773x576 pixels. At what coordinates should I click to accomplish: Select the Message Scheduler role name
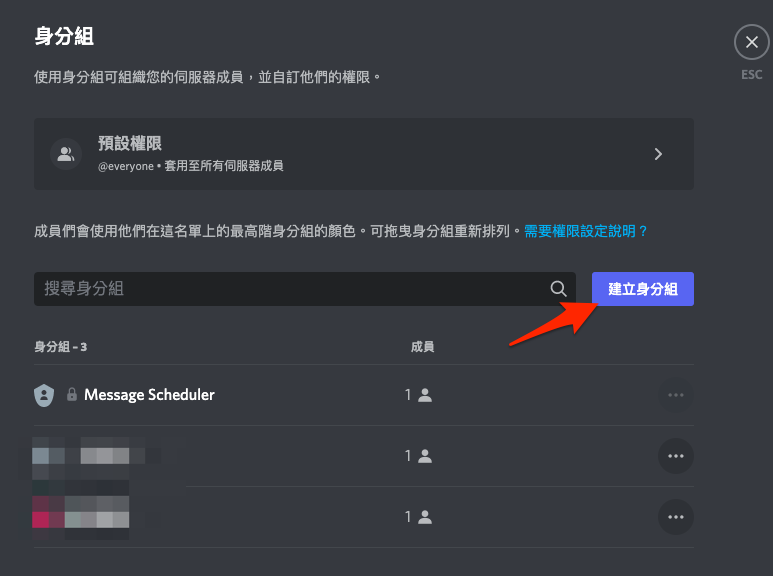[x=149, y=395]
